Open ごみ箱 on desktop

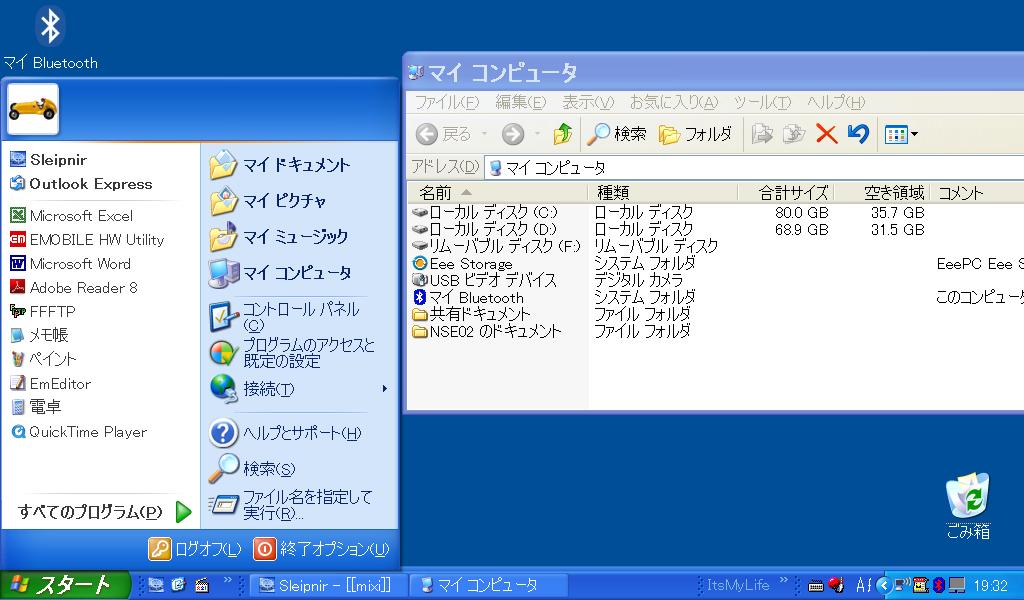(x=968, y=505)
